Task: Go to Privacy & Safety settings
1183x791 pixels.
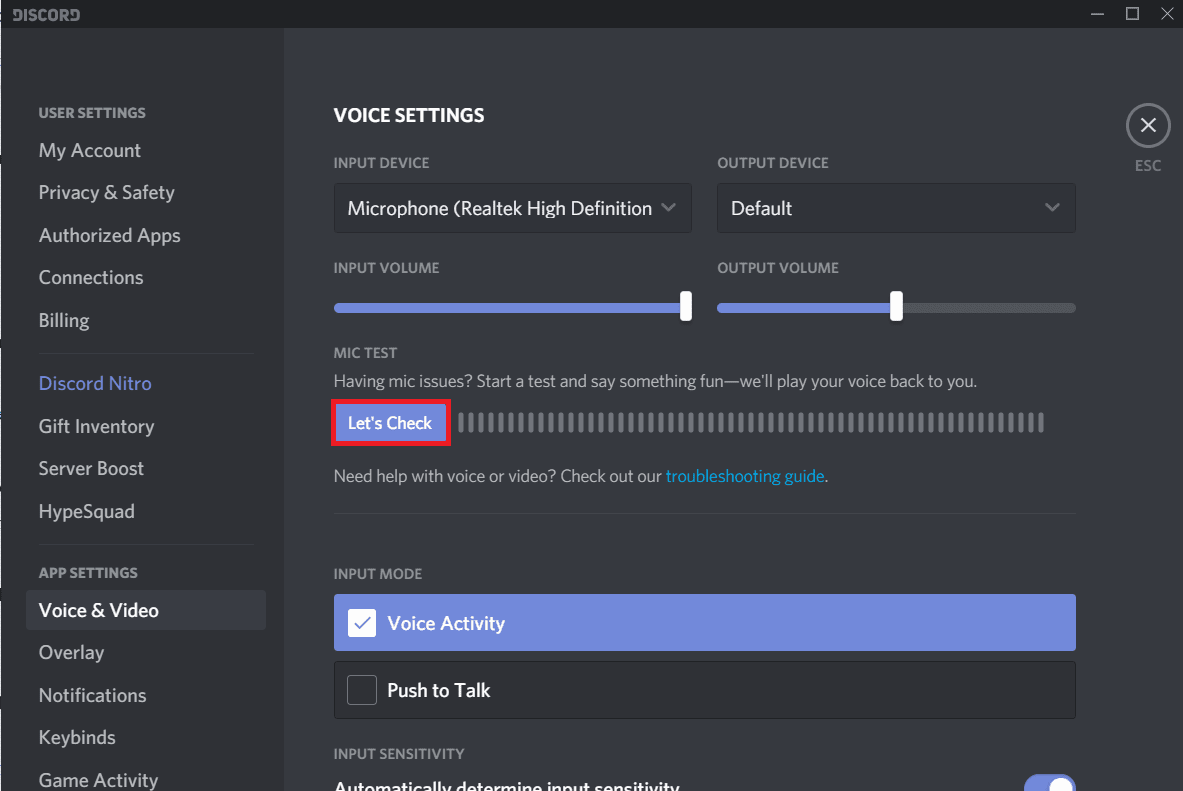Action: pos(106,192)
